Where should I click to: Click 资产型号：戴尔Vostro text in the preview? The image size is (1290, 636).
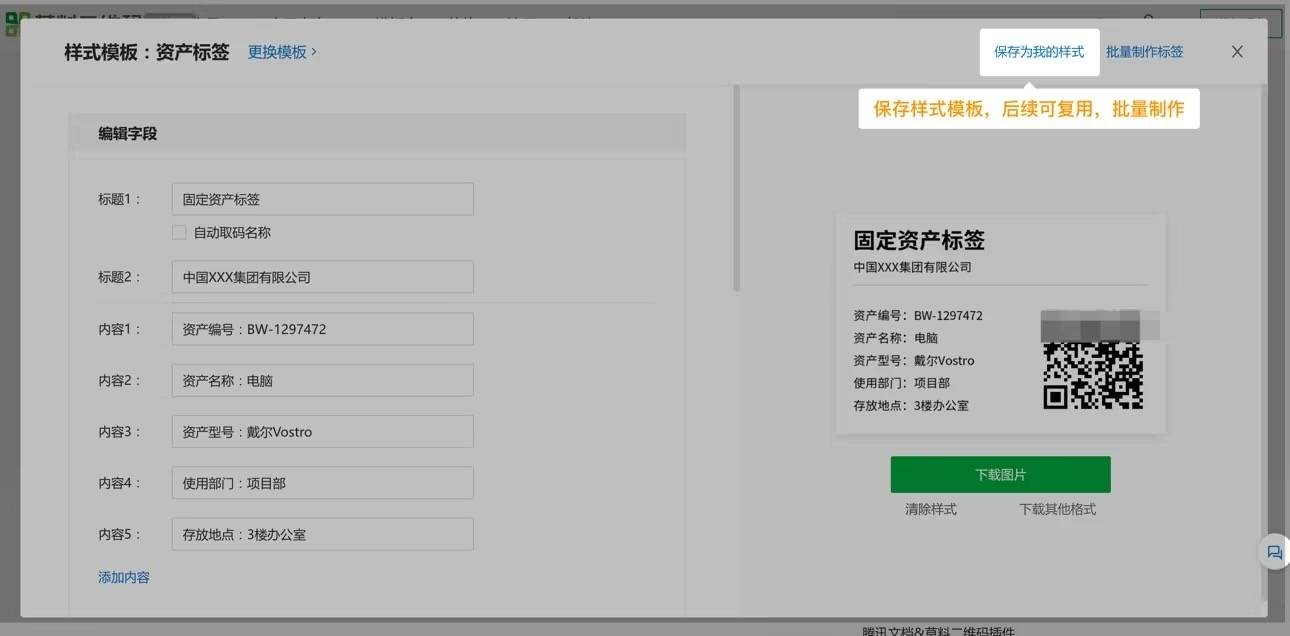tap(914, 360)
